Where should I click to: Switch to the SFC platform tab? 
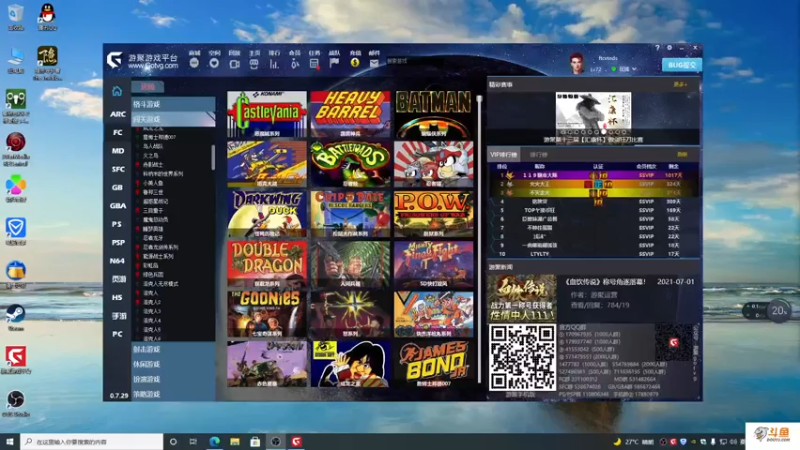click(x=118, y=169)
